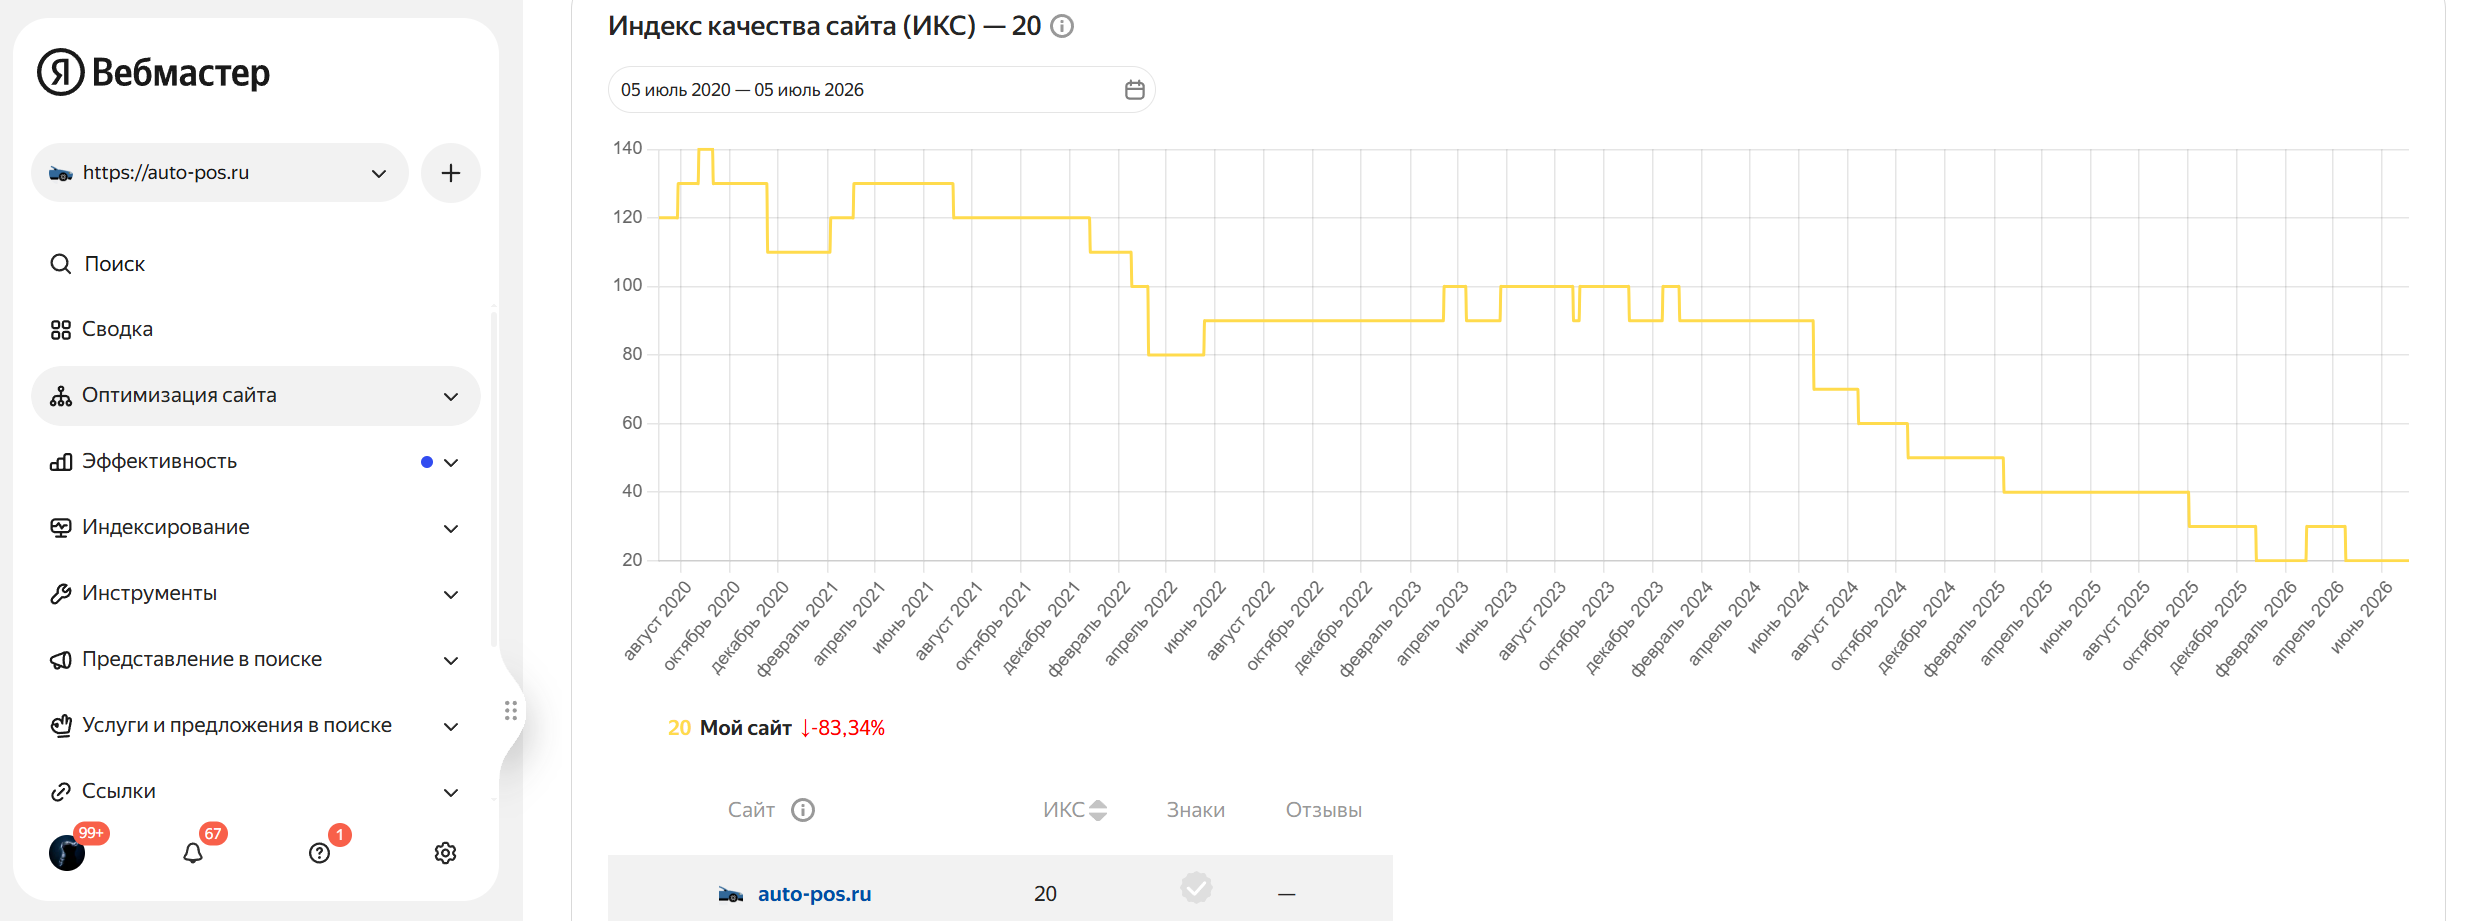Open the help question mark icon
The image size is (2477, 921).
coord(319,853)
